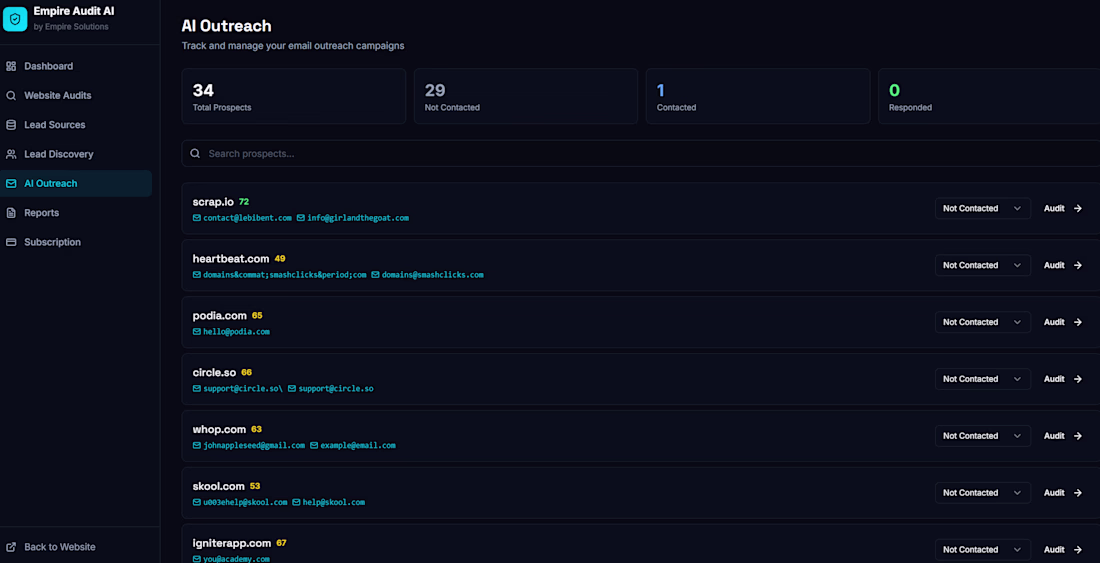Click the arrow icon in scrap.io row
This screenshot has height=563, width=1100.
(1078, 208)
